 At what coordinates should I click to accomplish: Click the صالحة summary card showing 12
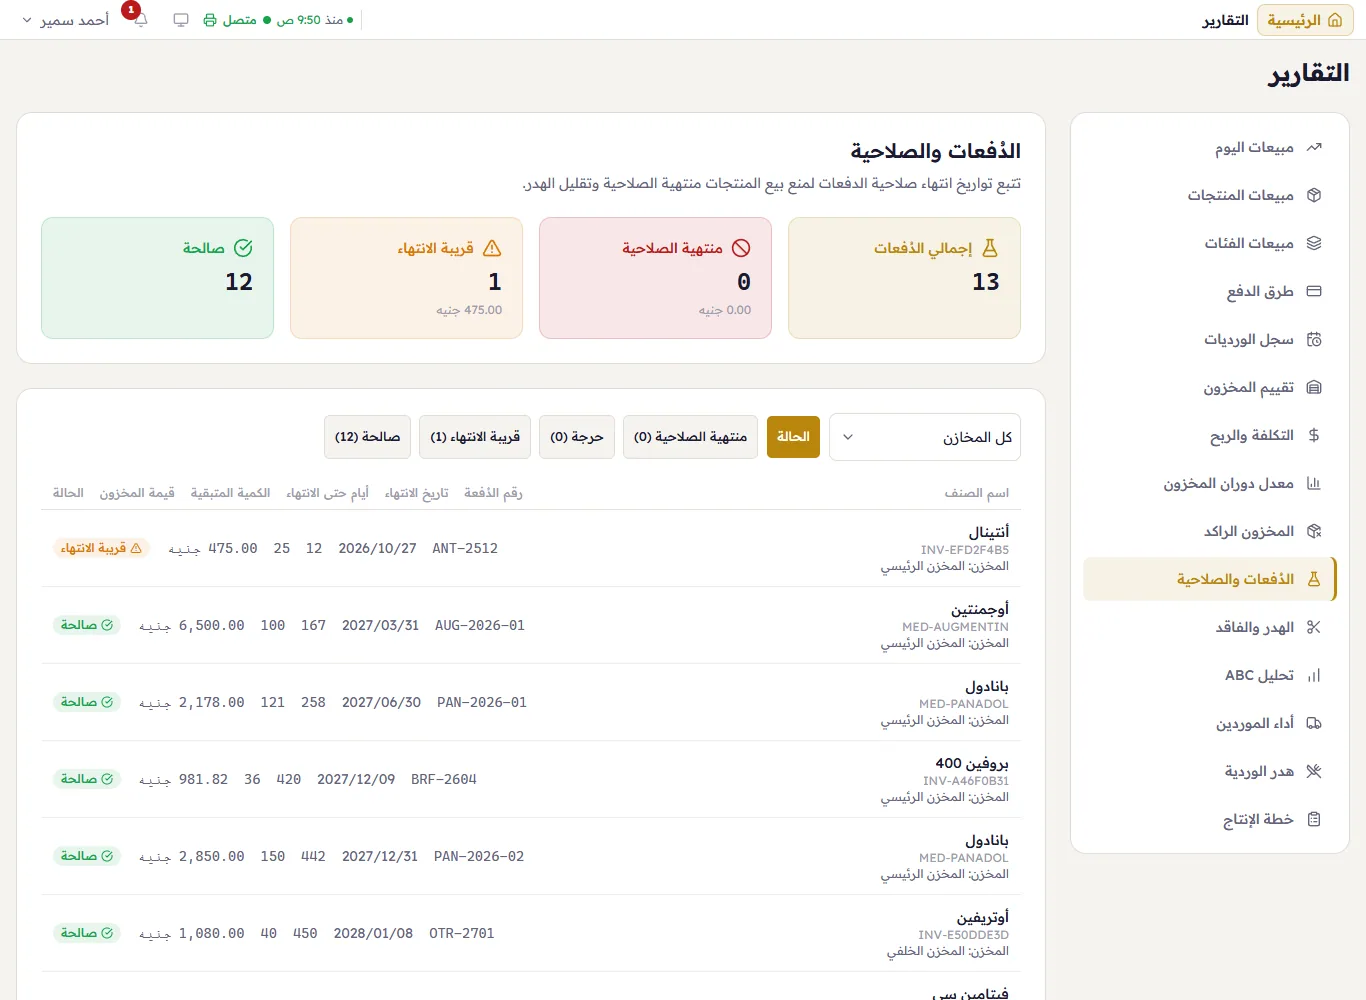(x=157, y=278)
